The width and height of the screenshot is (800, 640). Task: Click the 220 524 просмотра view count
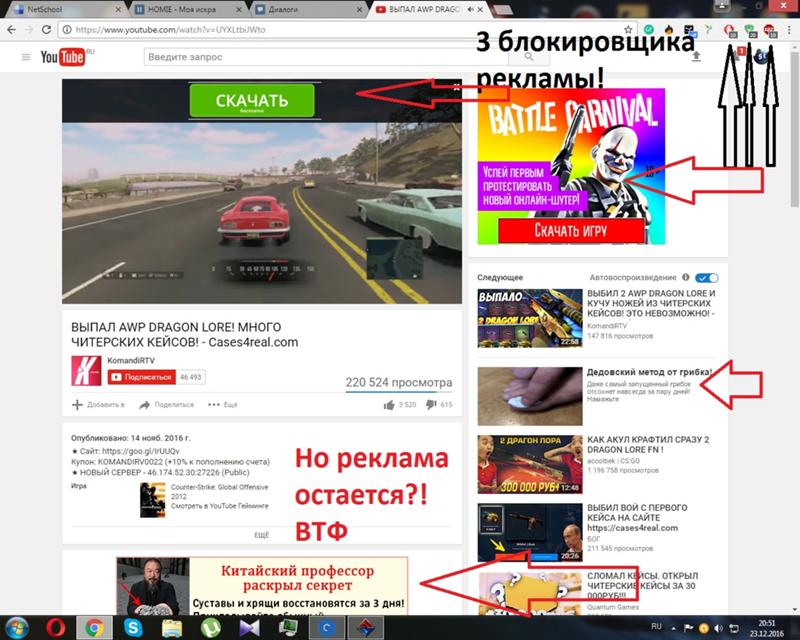point(398,382)
